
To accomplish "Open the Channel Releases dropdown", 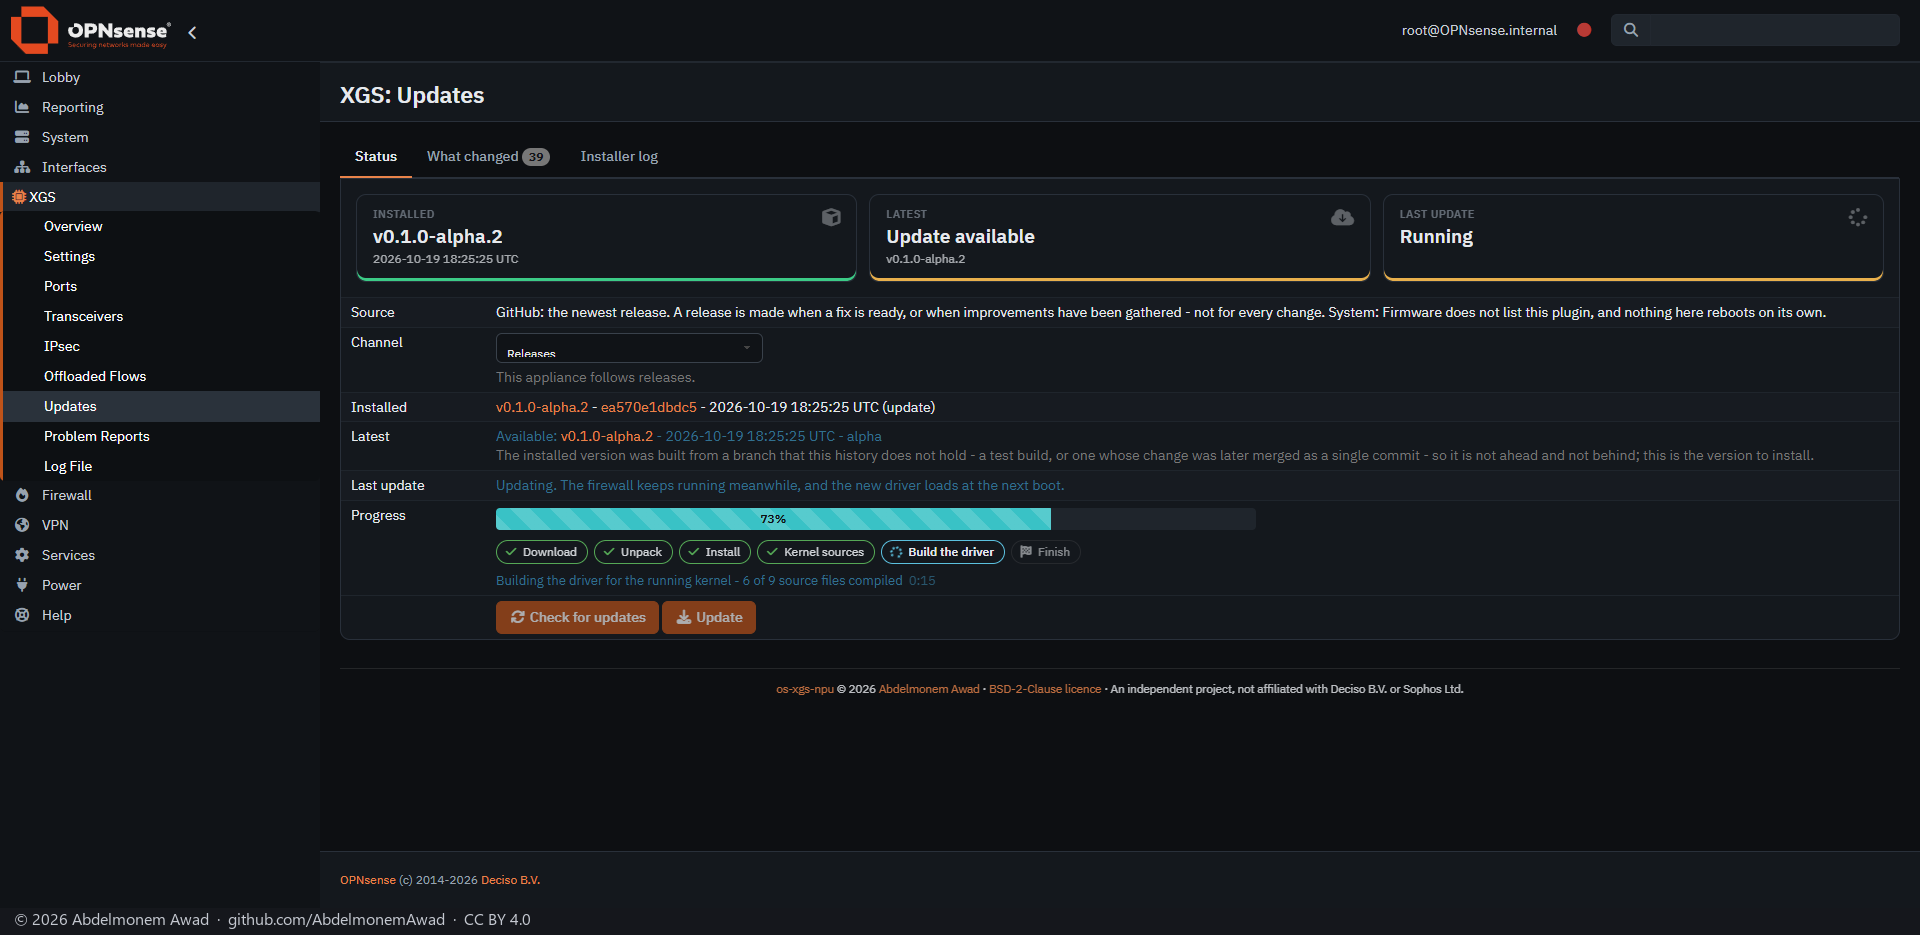I will coord(629,348).
